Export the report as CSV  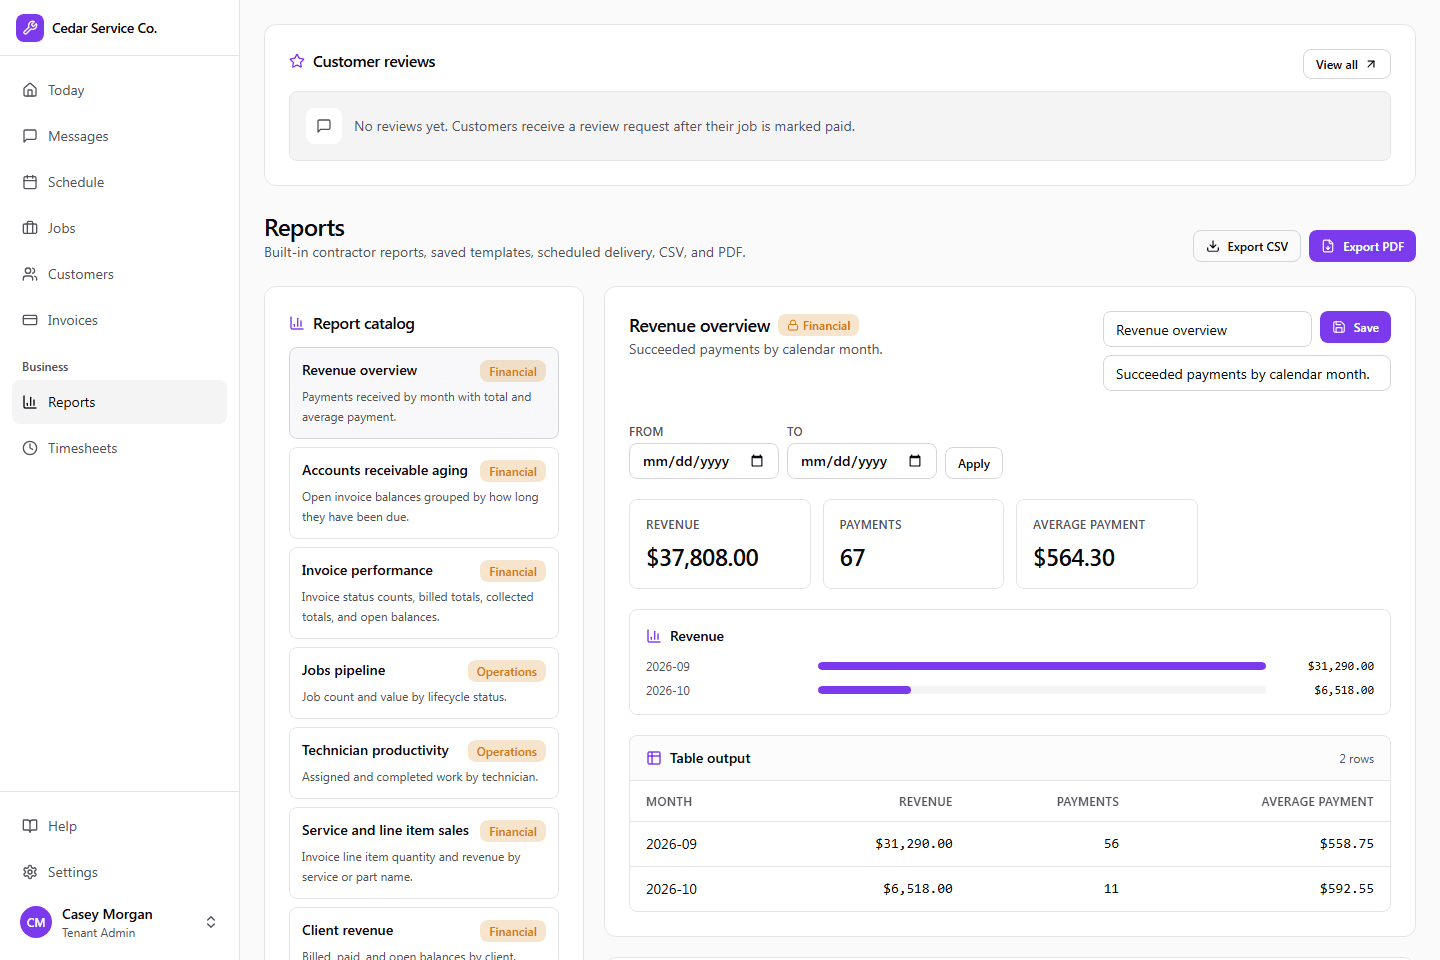[1247, 246]
